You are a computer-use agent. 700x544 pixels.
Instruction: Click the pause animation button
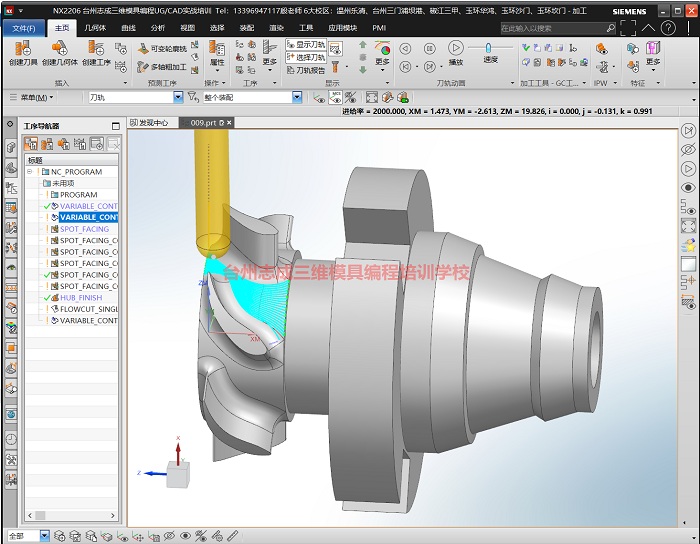[429, 48]
